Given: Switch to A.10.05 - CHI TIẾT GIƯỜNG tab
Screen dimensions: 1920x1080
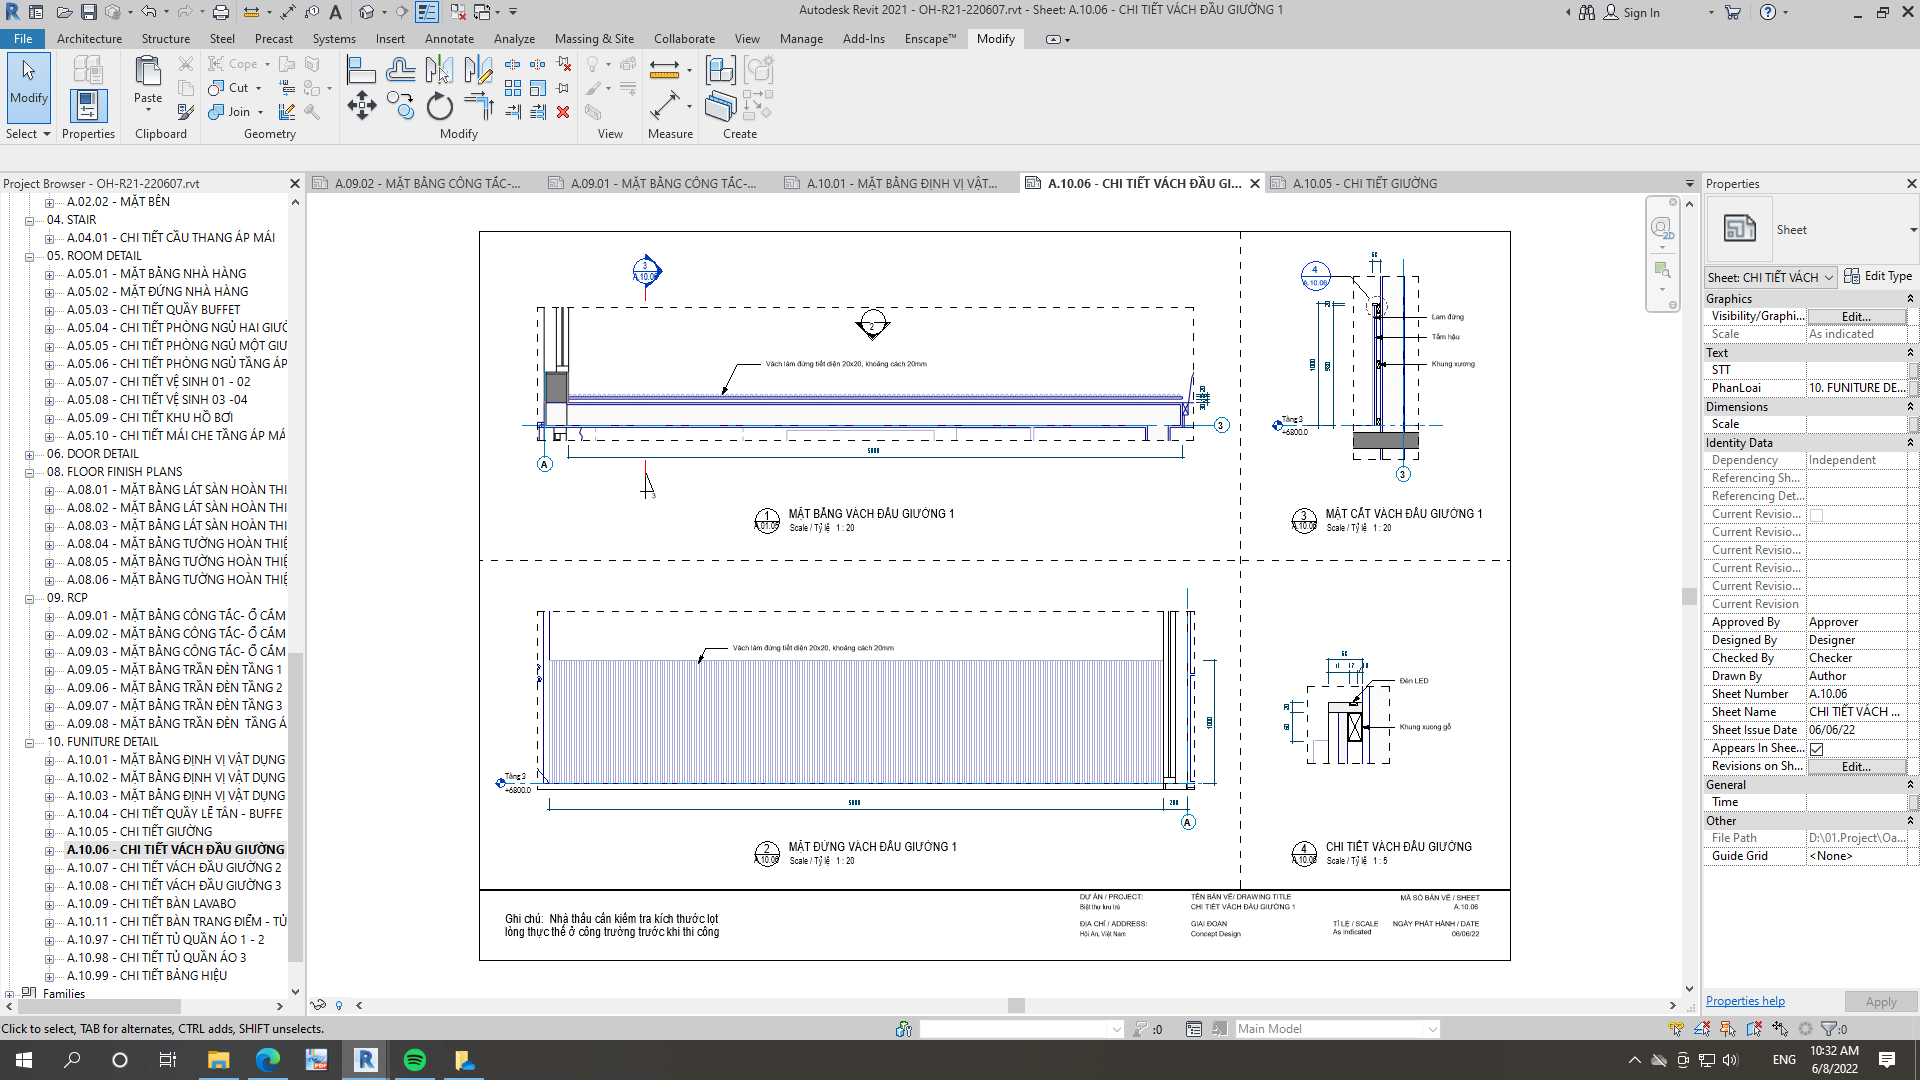Looking at the screenshot, I should (x=1363, y=184).
